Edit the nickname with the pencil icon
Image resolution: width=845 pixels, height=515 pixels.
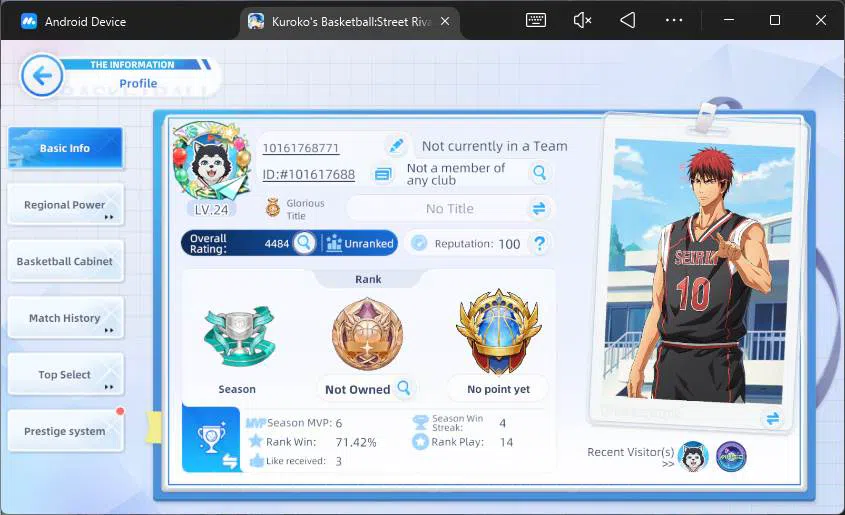(x=396, y=145)
